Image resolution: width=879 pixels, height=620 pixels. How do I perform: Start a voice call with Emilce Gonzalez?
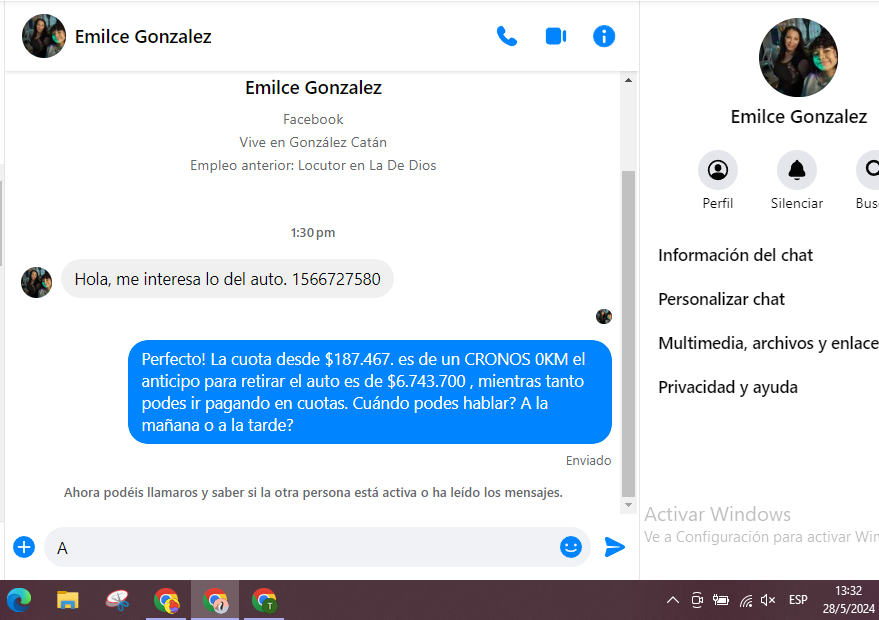click(x=507, y=37)
